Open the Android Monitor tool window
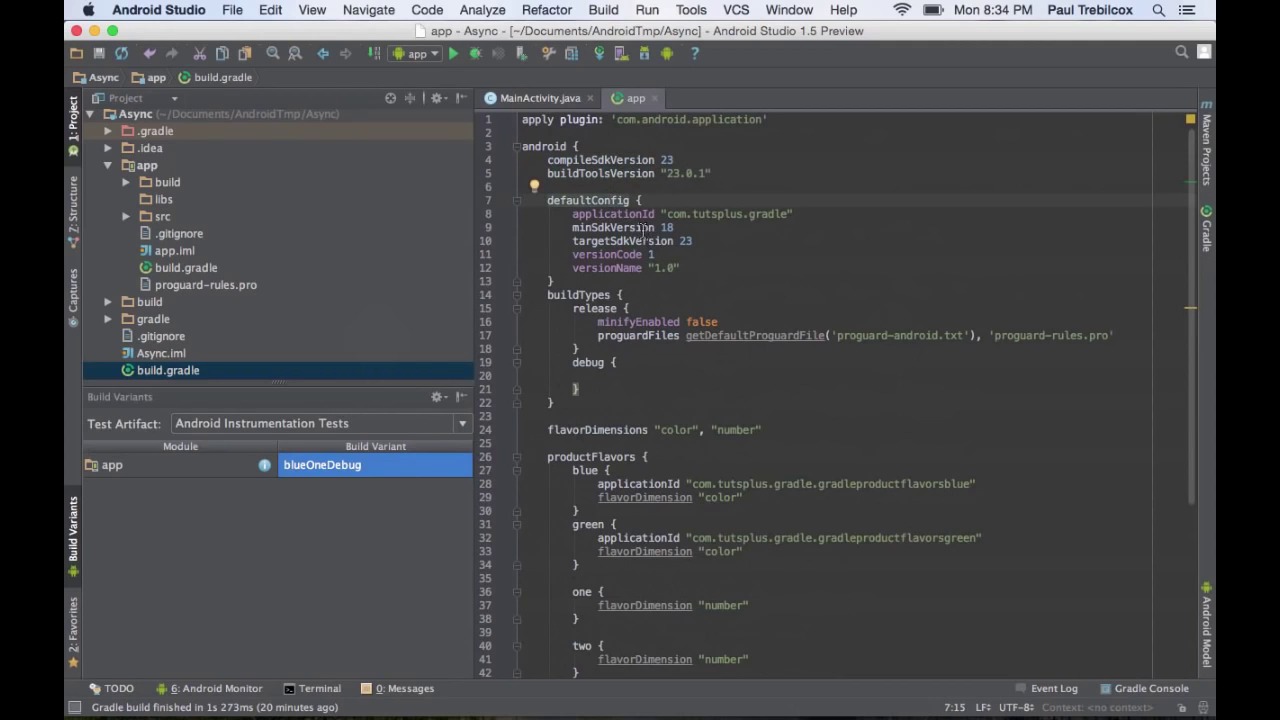1280x720 pixels. pyautogui.click(x=209, y=688)
